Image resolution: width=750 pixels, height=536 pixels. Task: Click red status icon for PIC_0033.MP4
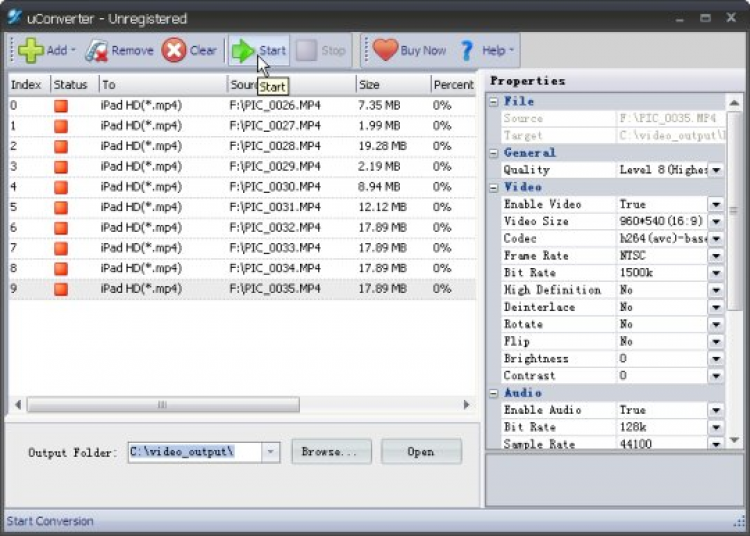[x=61, y=248]
